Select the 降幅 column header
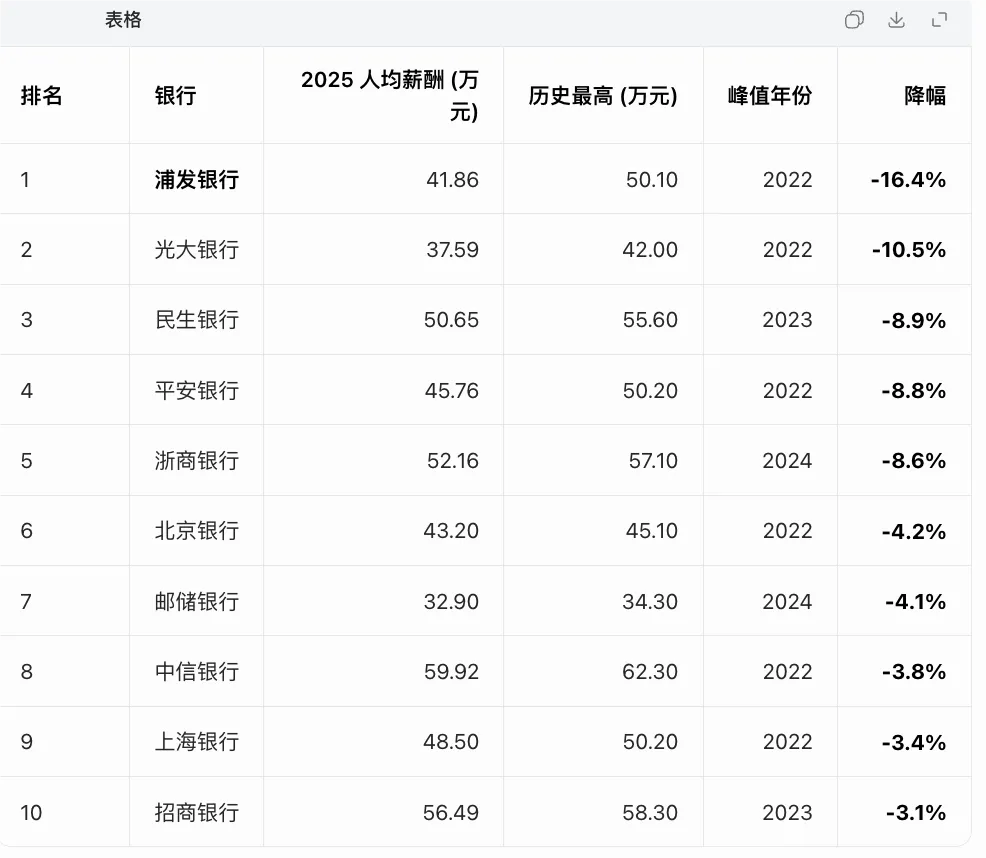The width and height of the screenshot is (986, 858). coord(925,96)
